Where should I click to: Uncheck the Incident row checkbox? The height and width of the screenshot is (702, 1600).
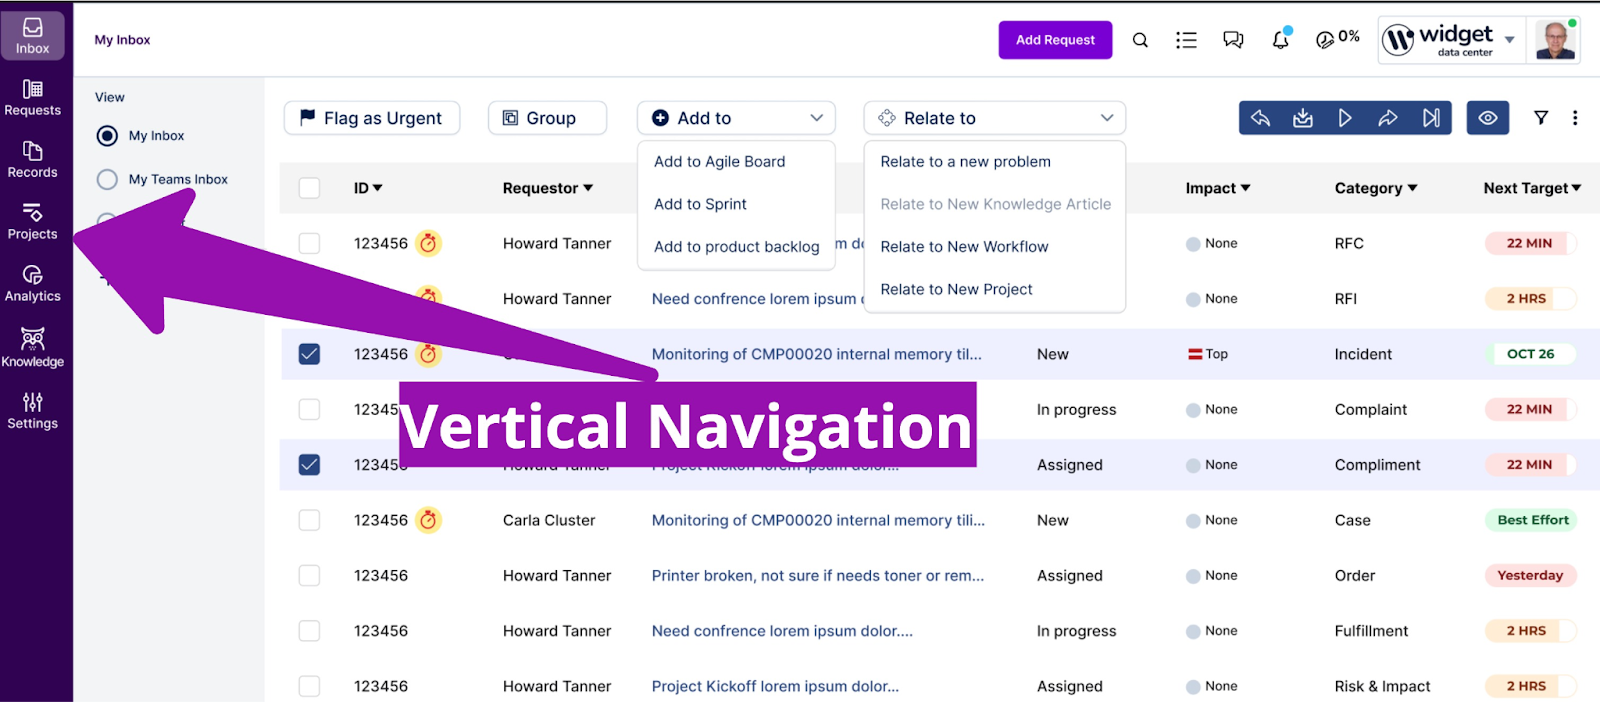[x=310, y=354]
